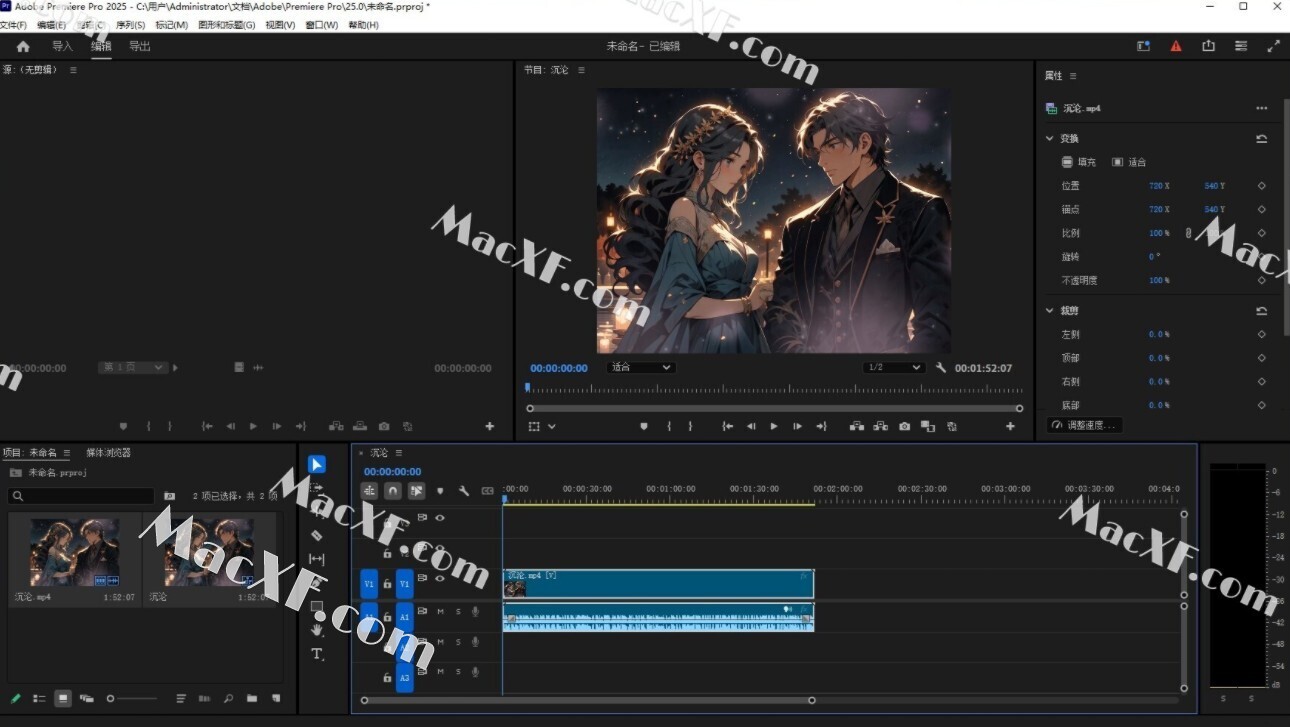Click the share/export icon at top right
The height and width of the screenshot is (727, 1290).
point(1208,46)
